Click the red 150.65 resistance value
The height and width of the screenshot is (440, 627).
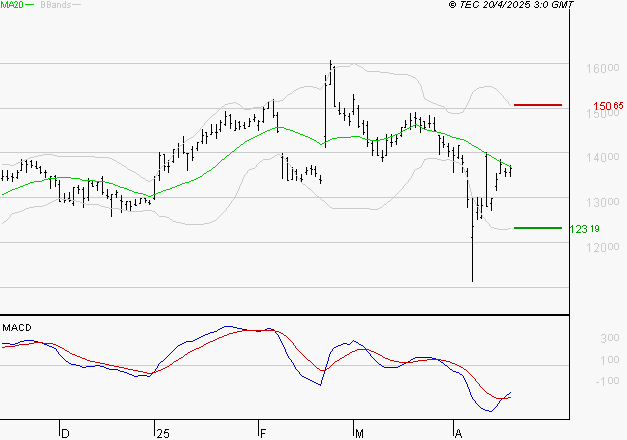[x=608, y=106]
